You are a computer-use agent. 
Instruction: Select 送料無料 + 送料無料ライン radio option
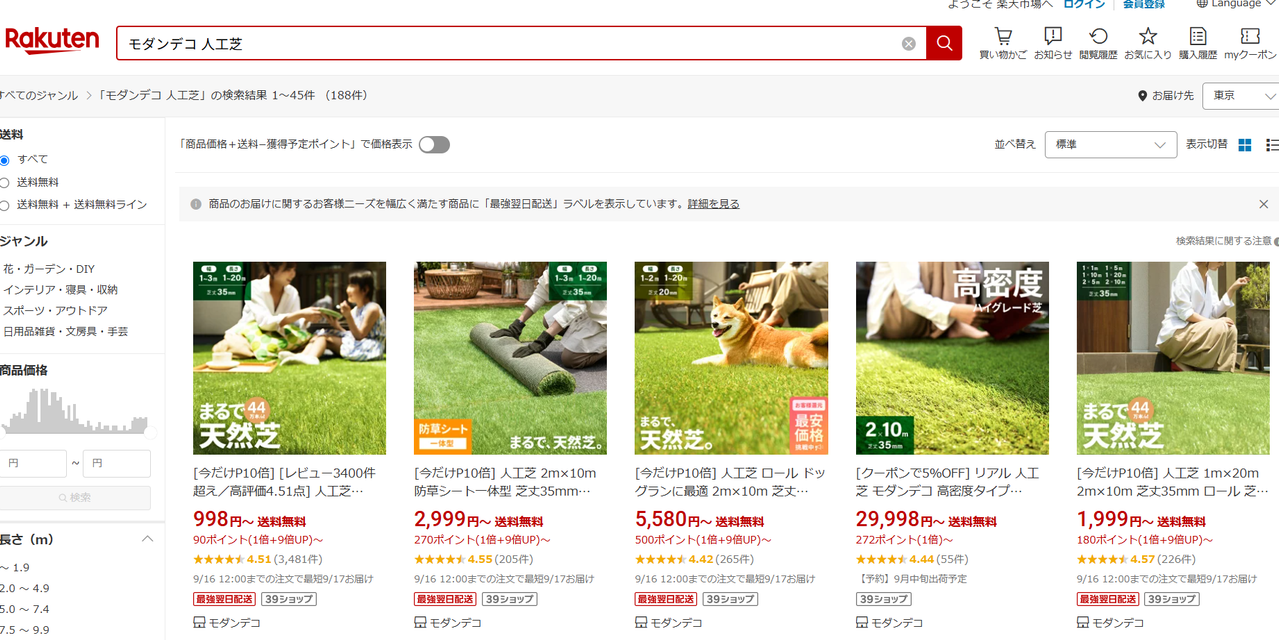[x=5, y=205]
